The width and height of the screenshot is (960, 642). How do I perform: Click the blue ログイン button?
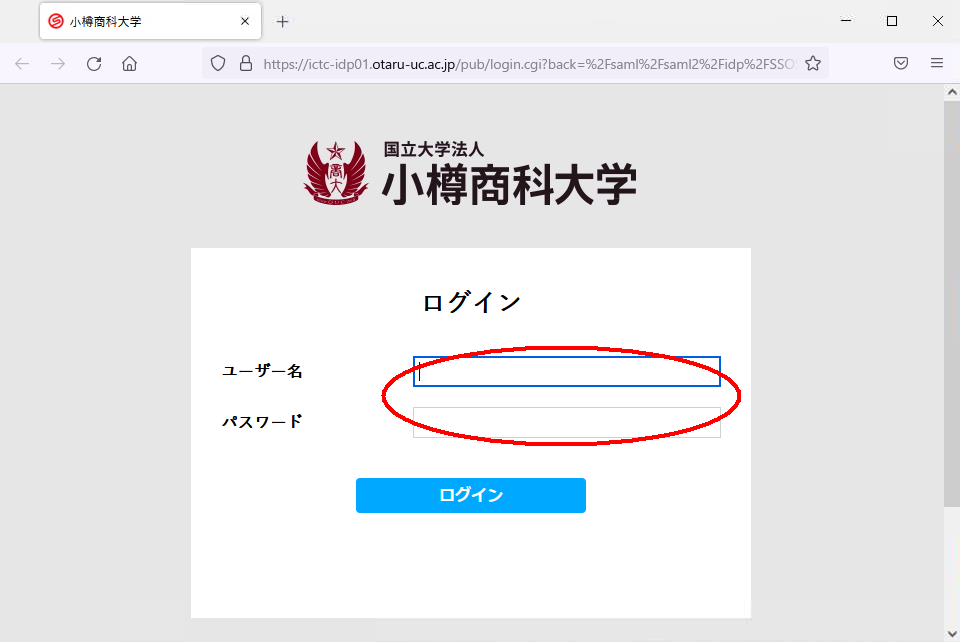(x=471, y=495)
